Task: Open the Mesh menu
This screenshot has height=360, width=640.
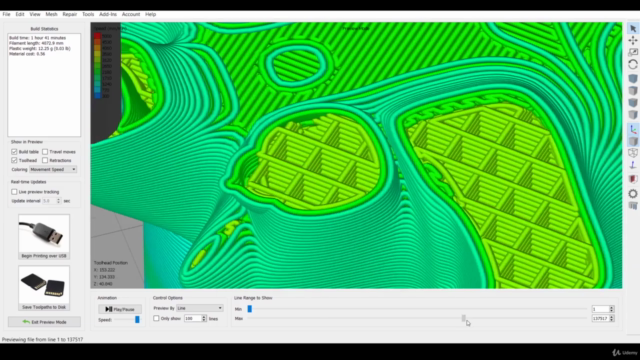Action: 51,14
